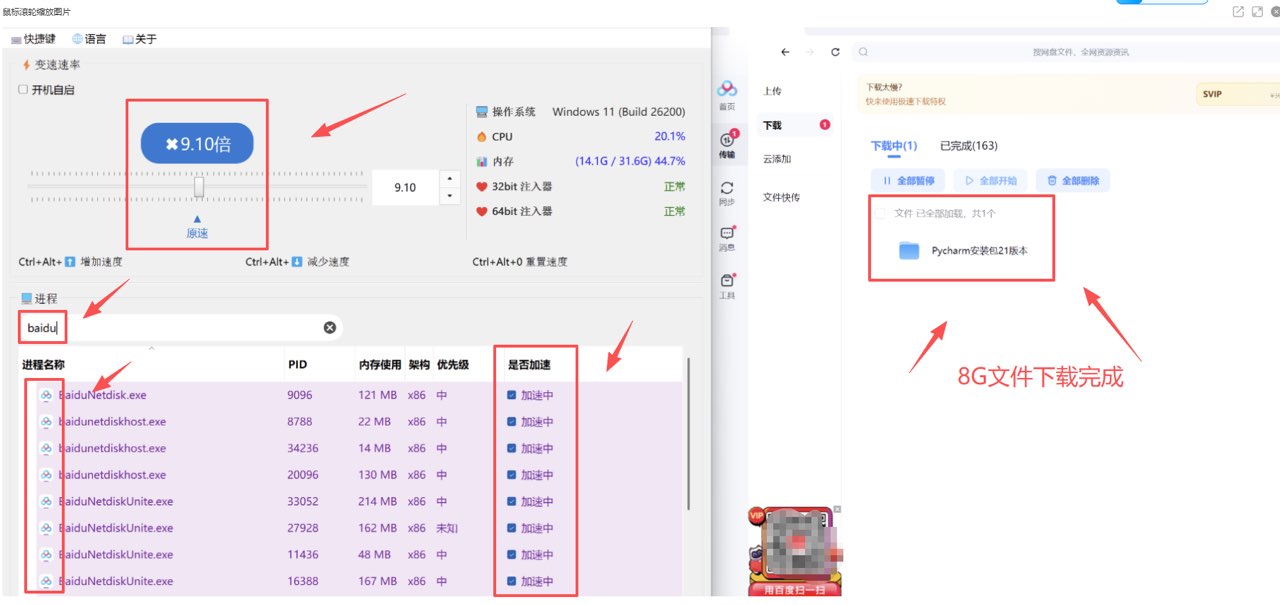1280x605 pixels.
Task: Click the Baidu Netdisk 首页 home icon
Action: click(727, 92)
